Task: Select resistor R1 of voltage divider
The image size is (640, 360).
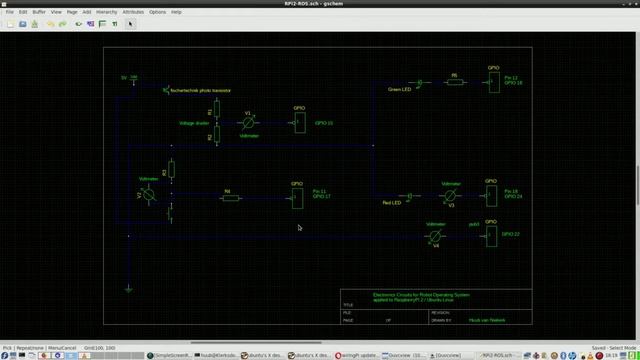Action: [x=217, y=109]
